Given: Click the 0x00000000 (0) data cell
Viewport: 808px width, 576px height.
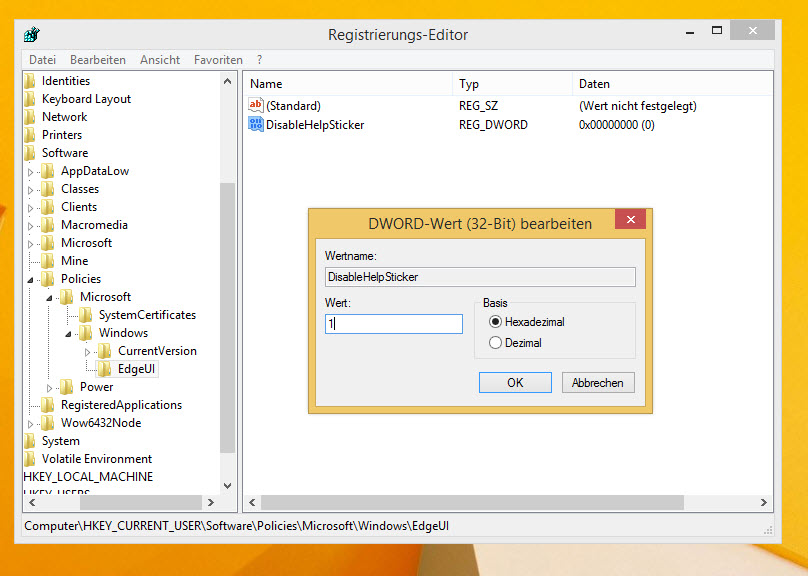Looking at the screenshot, I should [616, 125].
